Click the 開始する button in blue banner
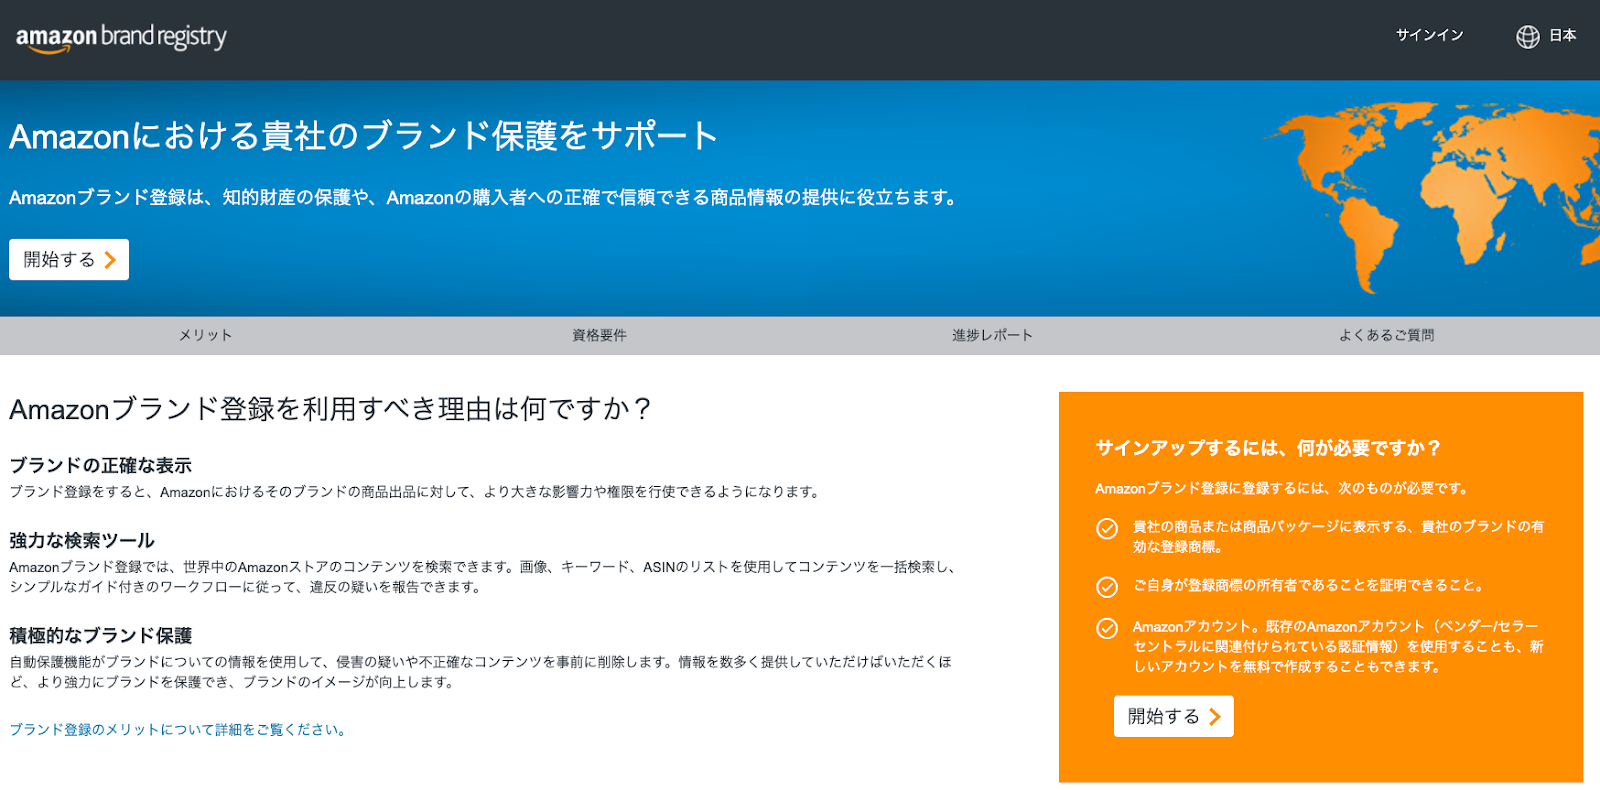 (x=69, y=260)
